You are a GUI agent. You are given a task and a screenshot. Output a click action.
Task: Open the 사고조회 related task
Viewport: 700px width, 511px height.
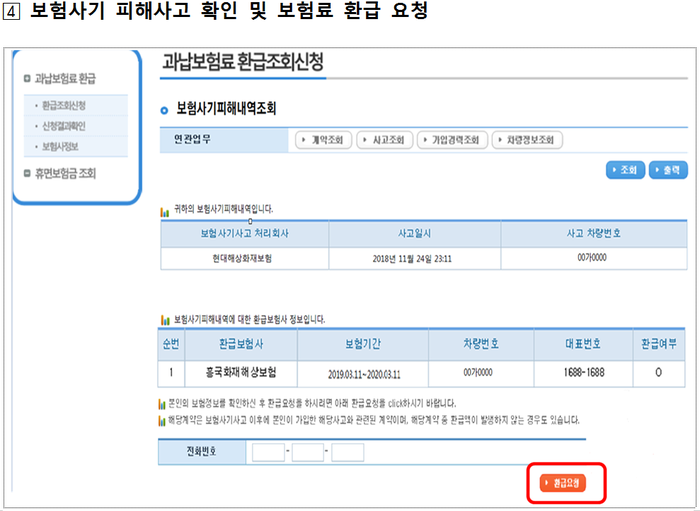[385, 140]
